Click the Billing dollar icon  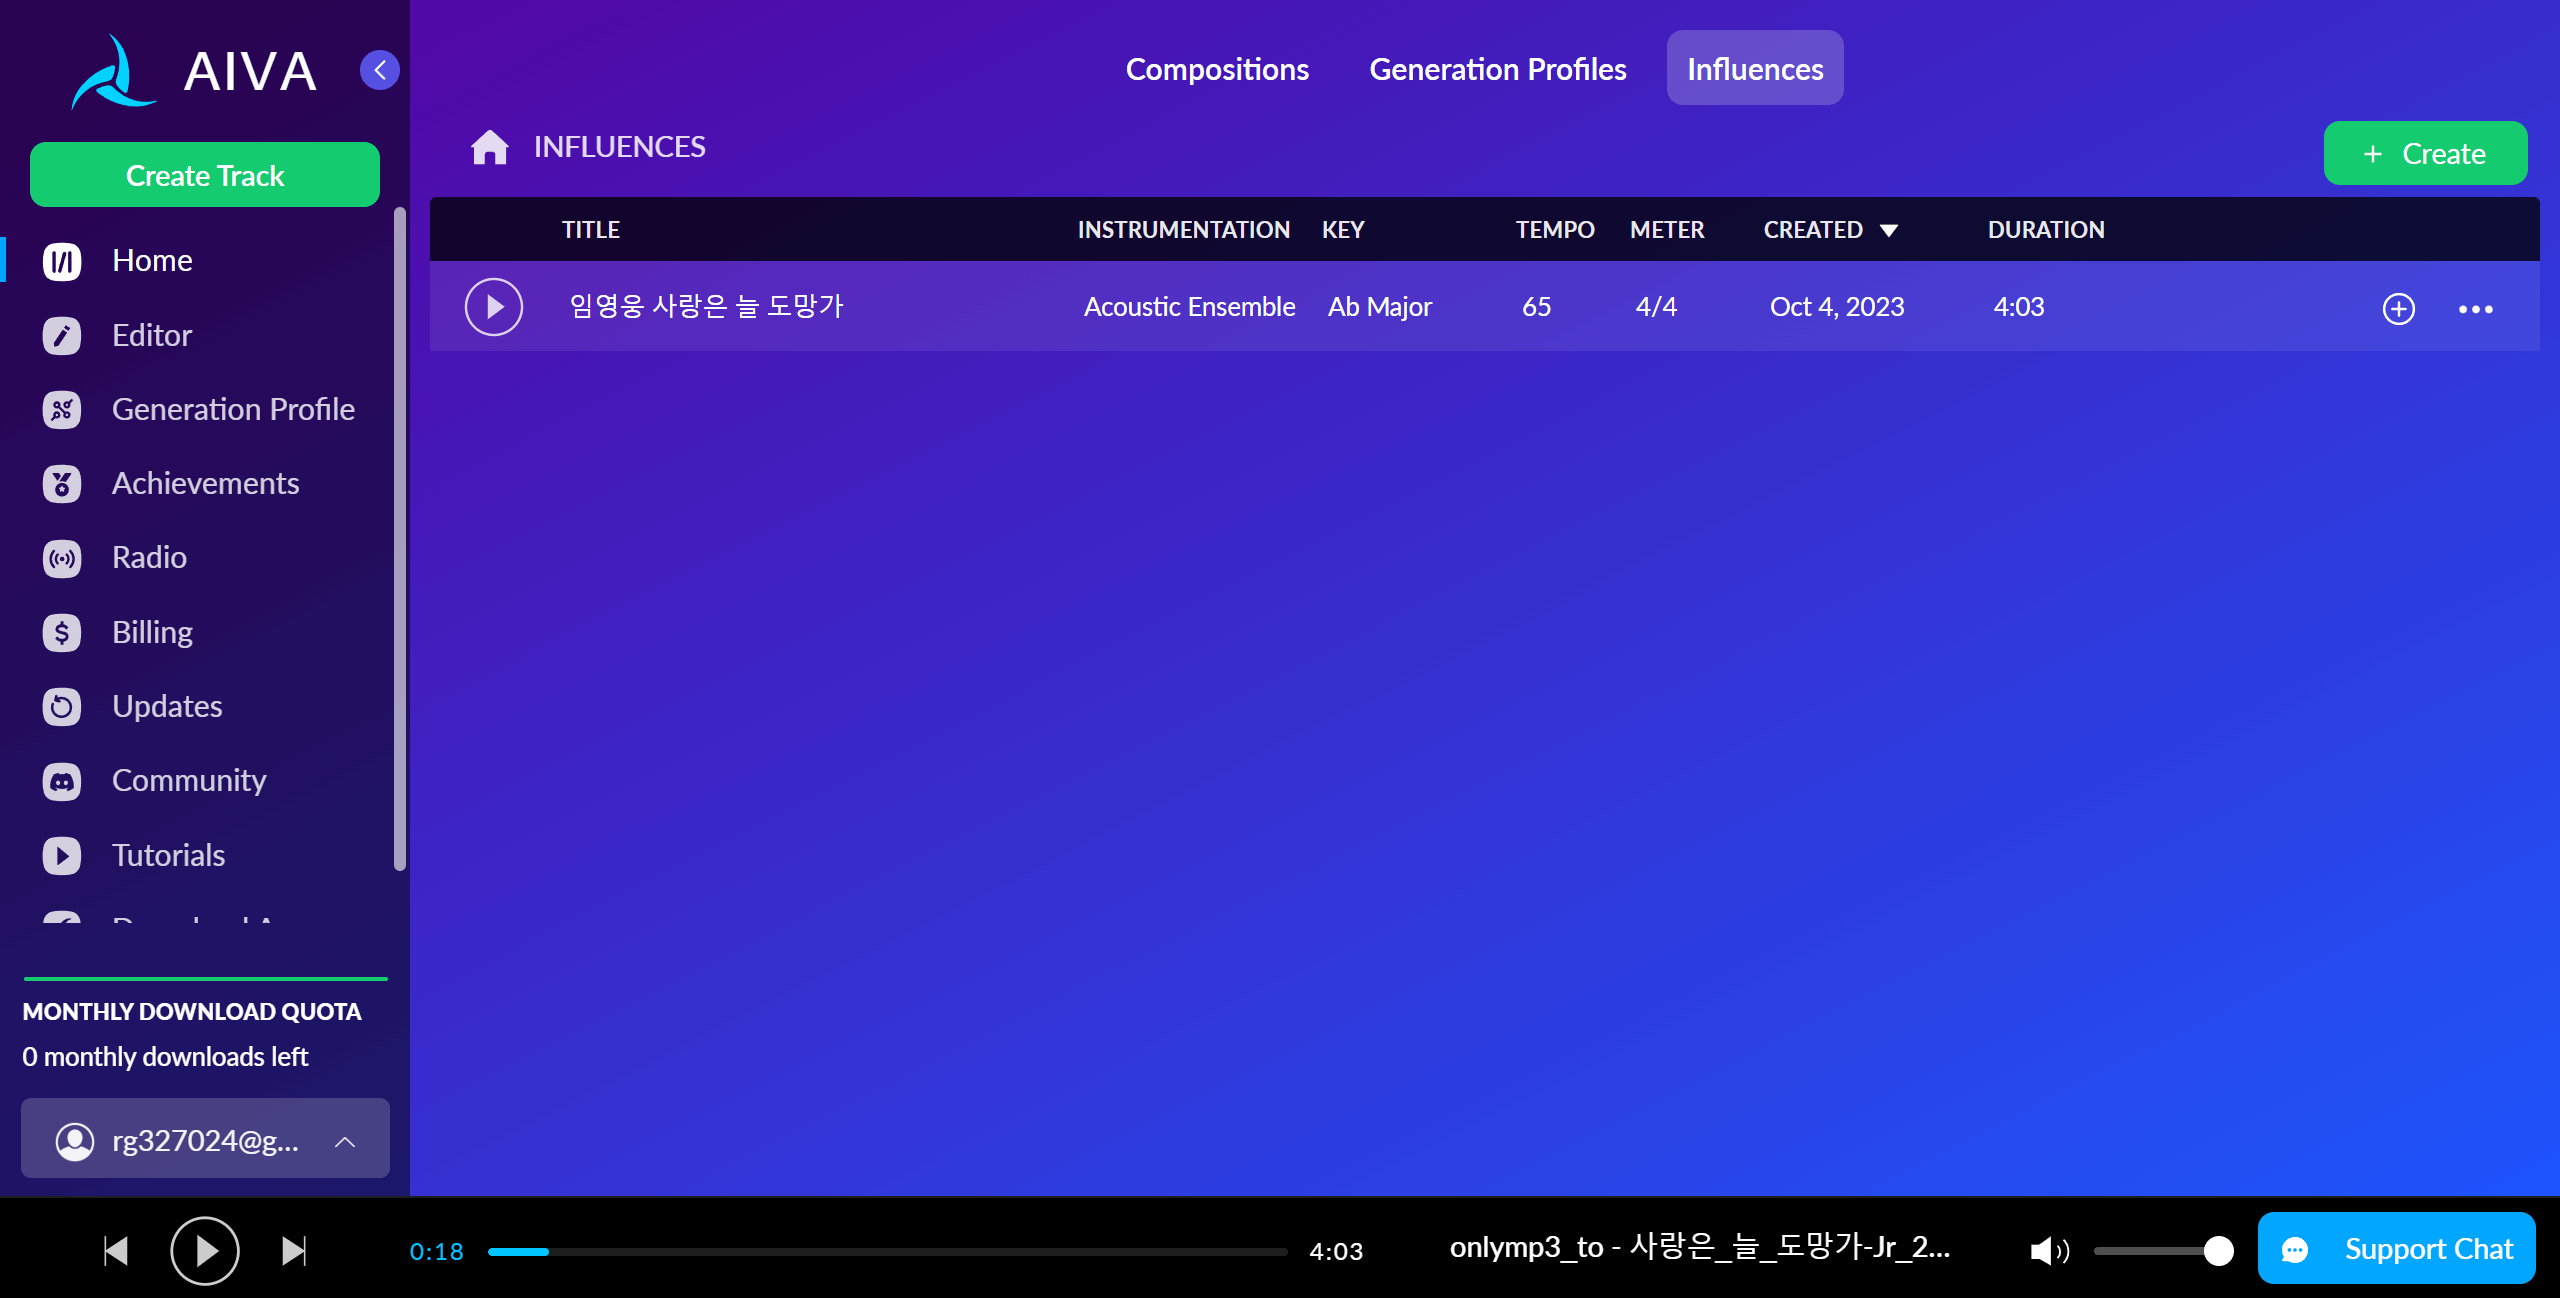tap(62, 632)
